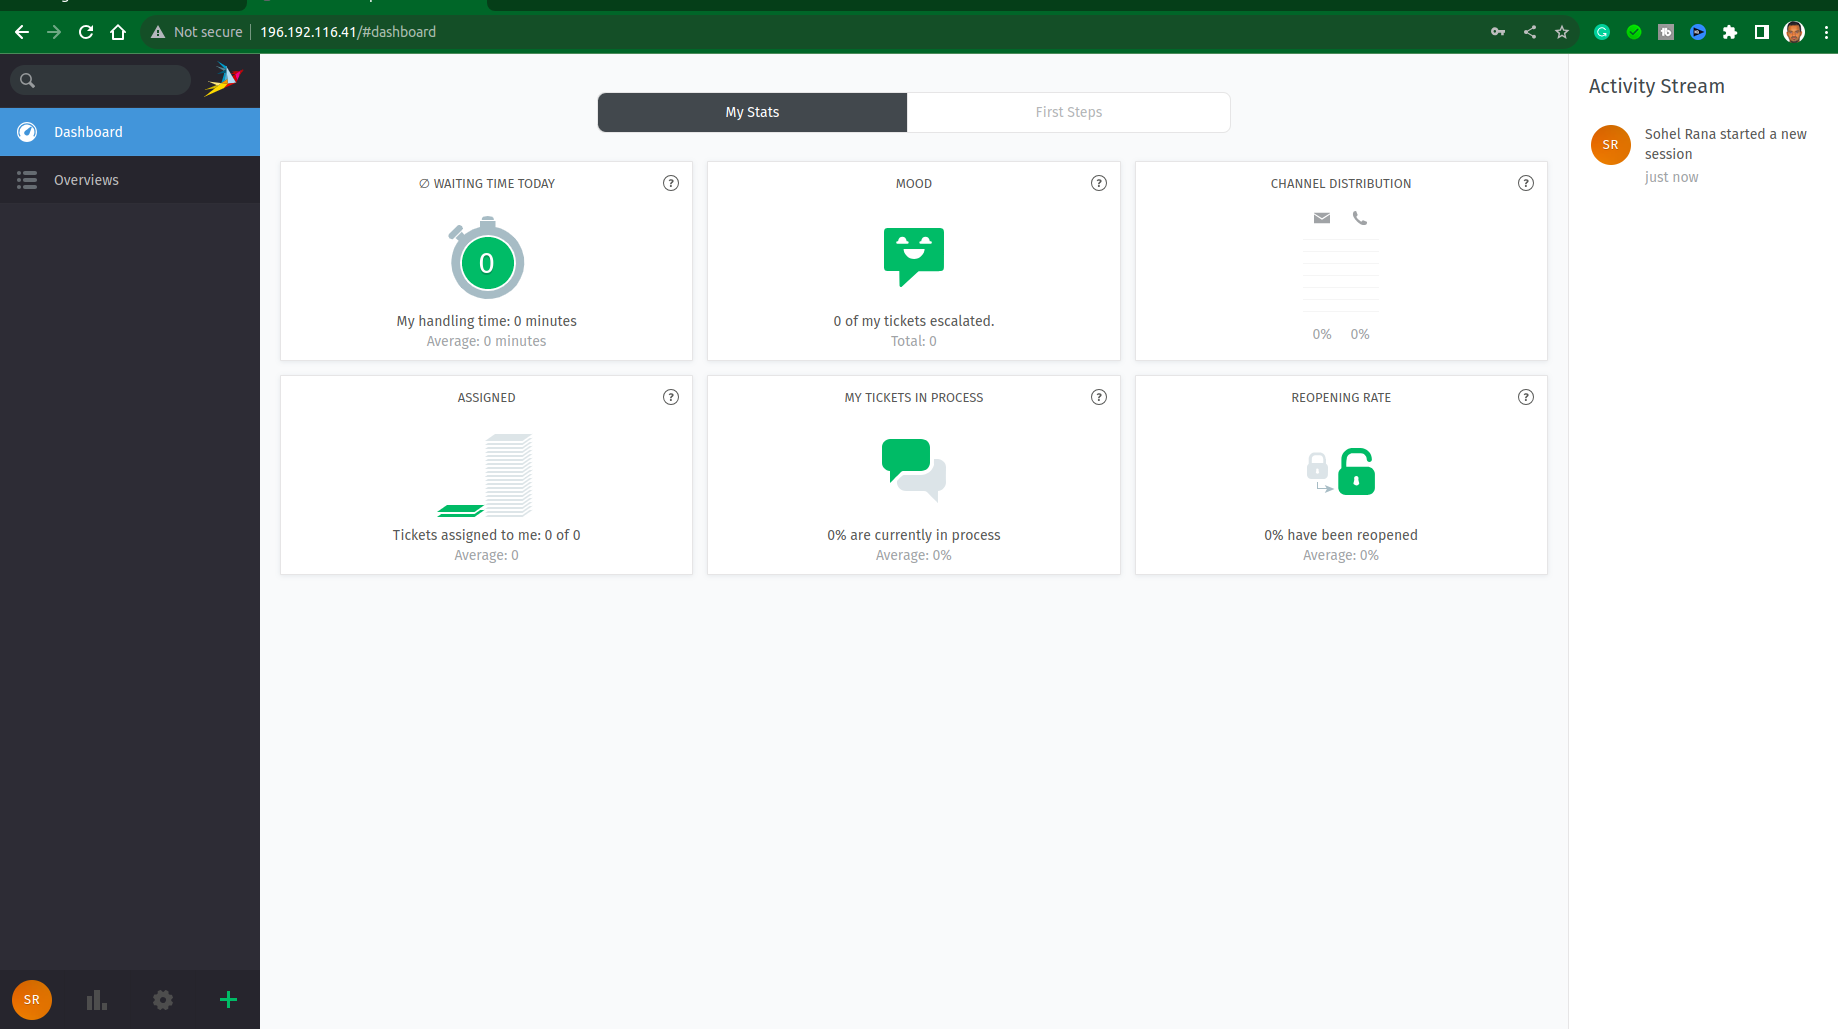Click the green plus new ticket button
The image size is (1838, 1029).
coord(228,1000)
